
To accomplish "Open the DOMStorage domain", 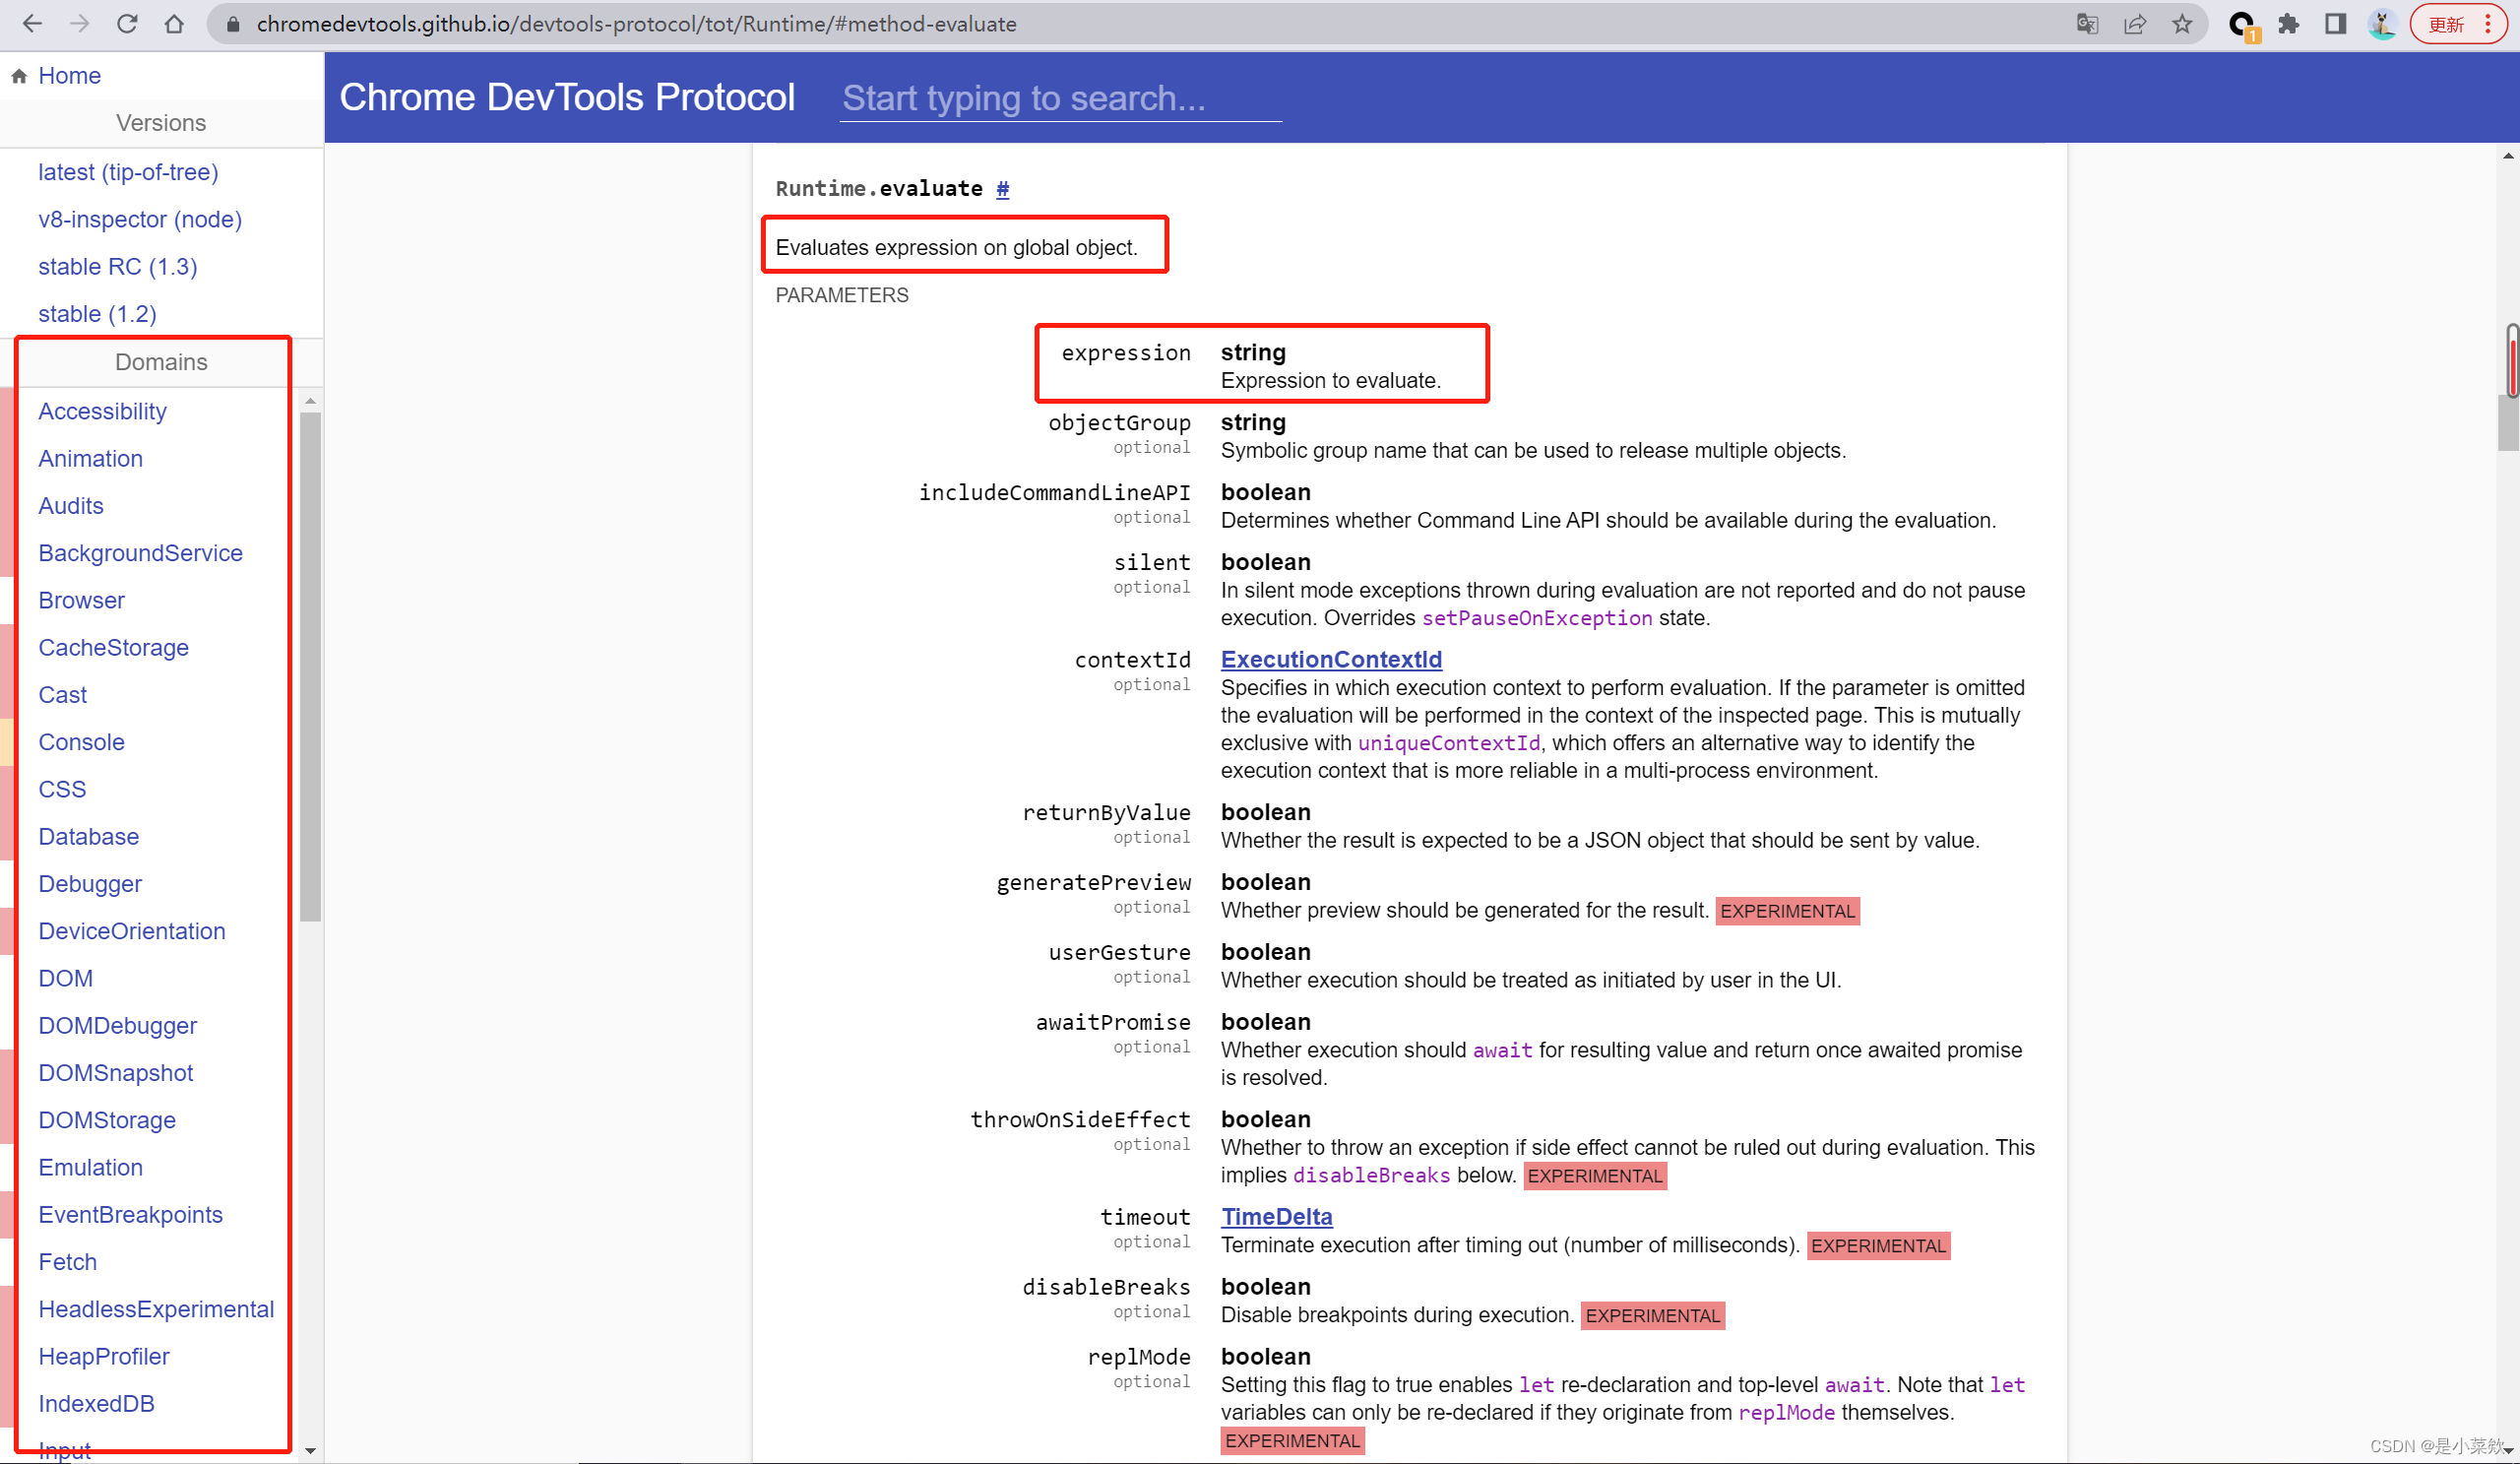I will coord(107,1120).
